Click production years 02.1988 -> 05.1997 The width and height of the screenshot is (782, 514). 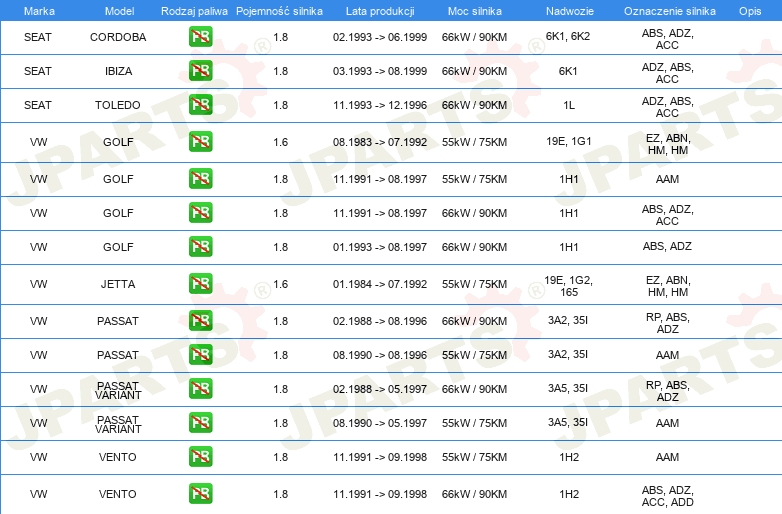tap(380, 389)
